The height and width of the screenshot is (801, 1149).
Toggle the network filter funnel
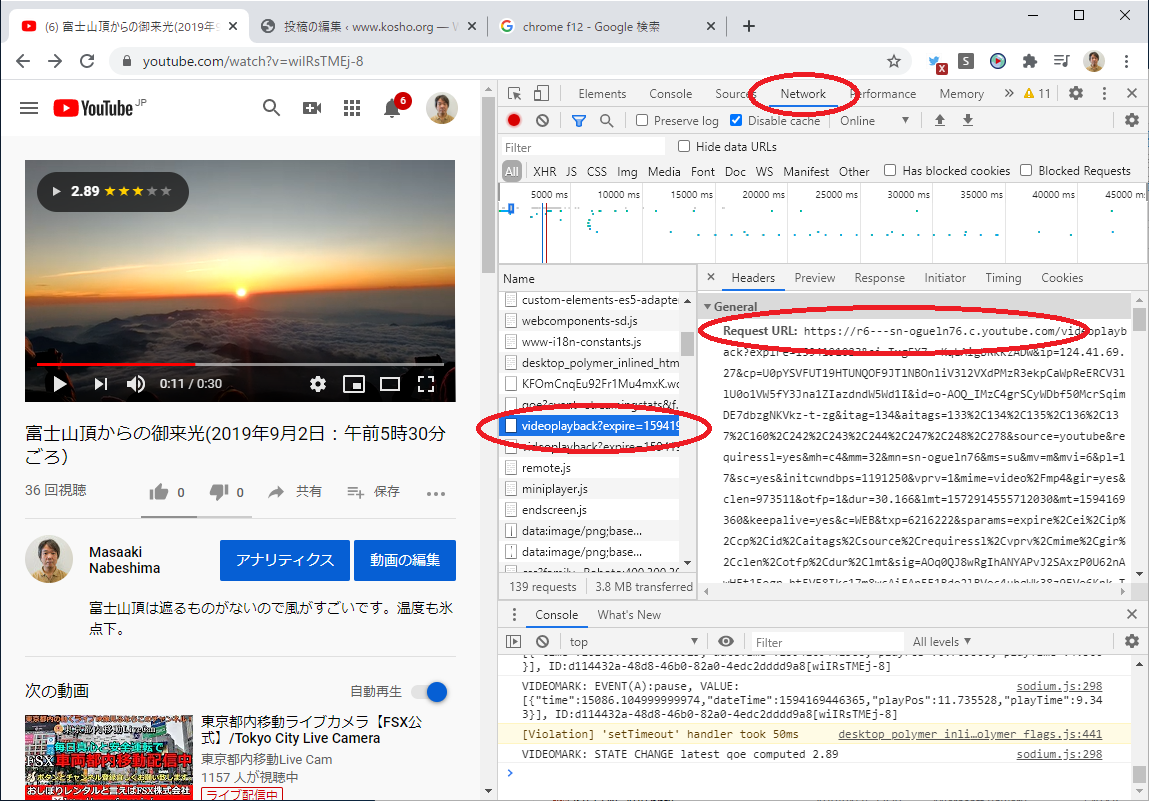(x=578, y=121)
